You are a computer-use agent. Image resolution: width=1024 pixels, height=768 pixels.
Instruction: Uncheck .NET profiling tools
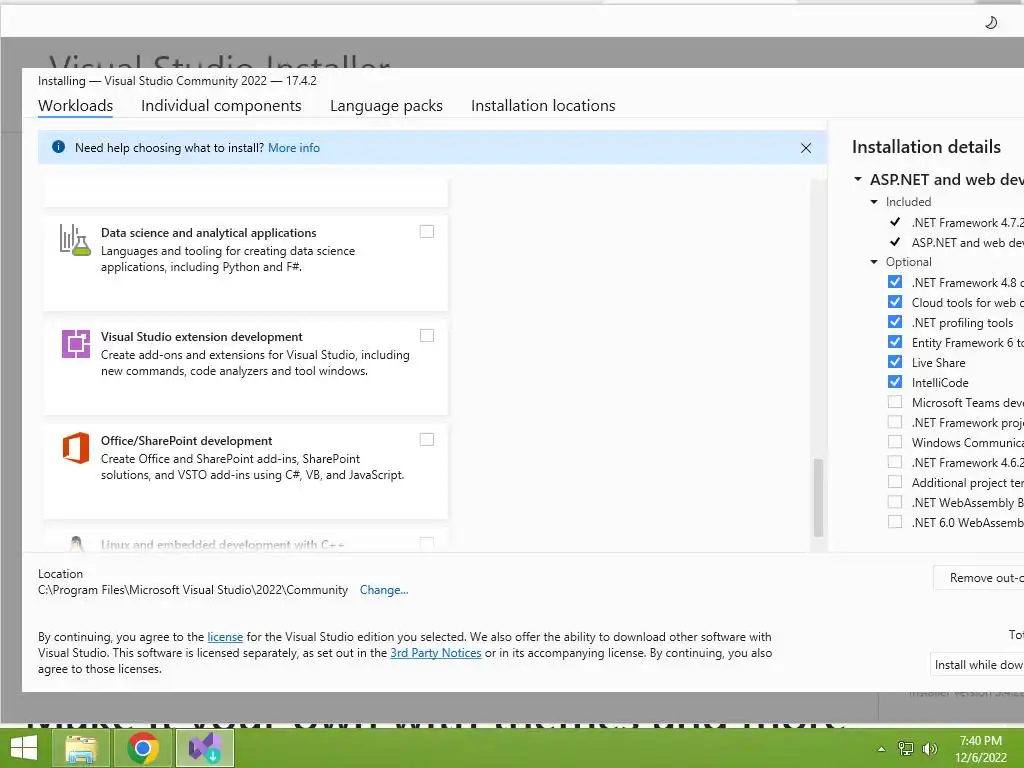(895, 321)
